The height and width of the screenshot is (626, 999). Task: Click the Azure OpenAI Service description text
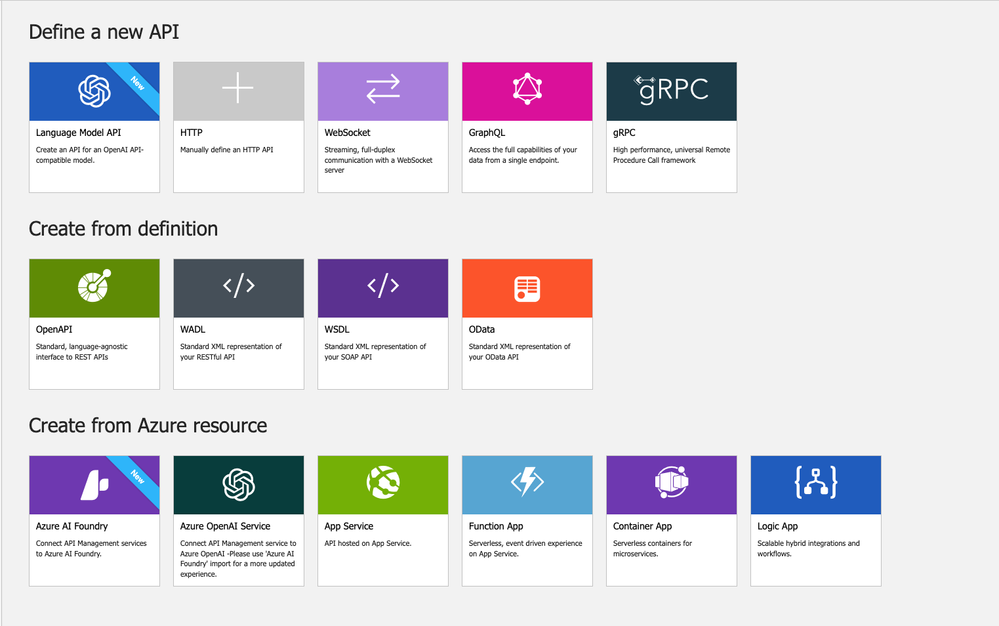pos(238,558)
